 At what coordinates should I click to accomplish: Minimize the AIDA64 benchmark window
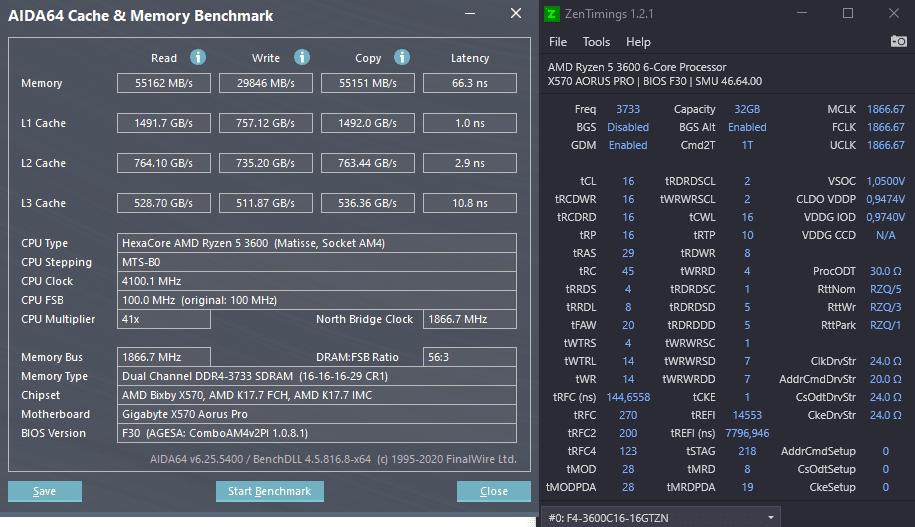pos(470,13)
